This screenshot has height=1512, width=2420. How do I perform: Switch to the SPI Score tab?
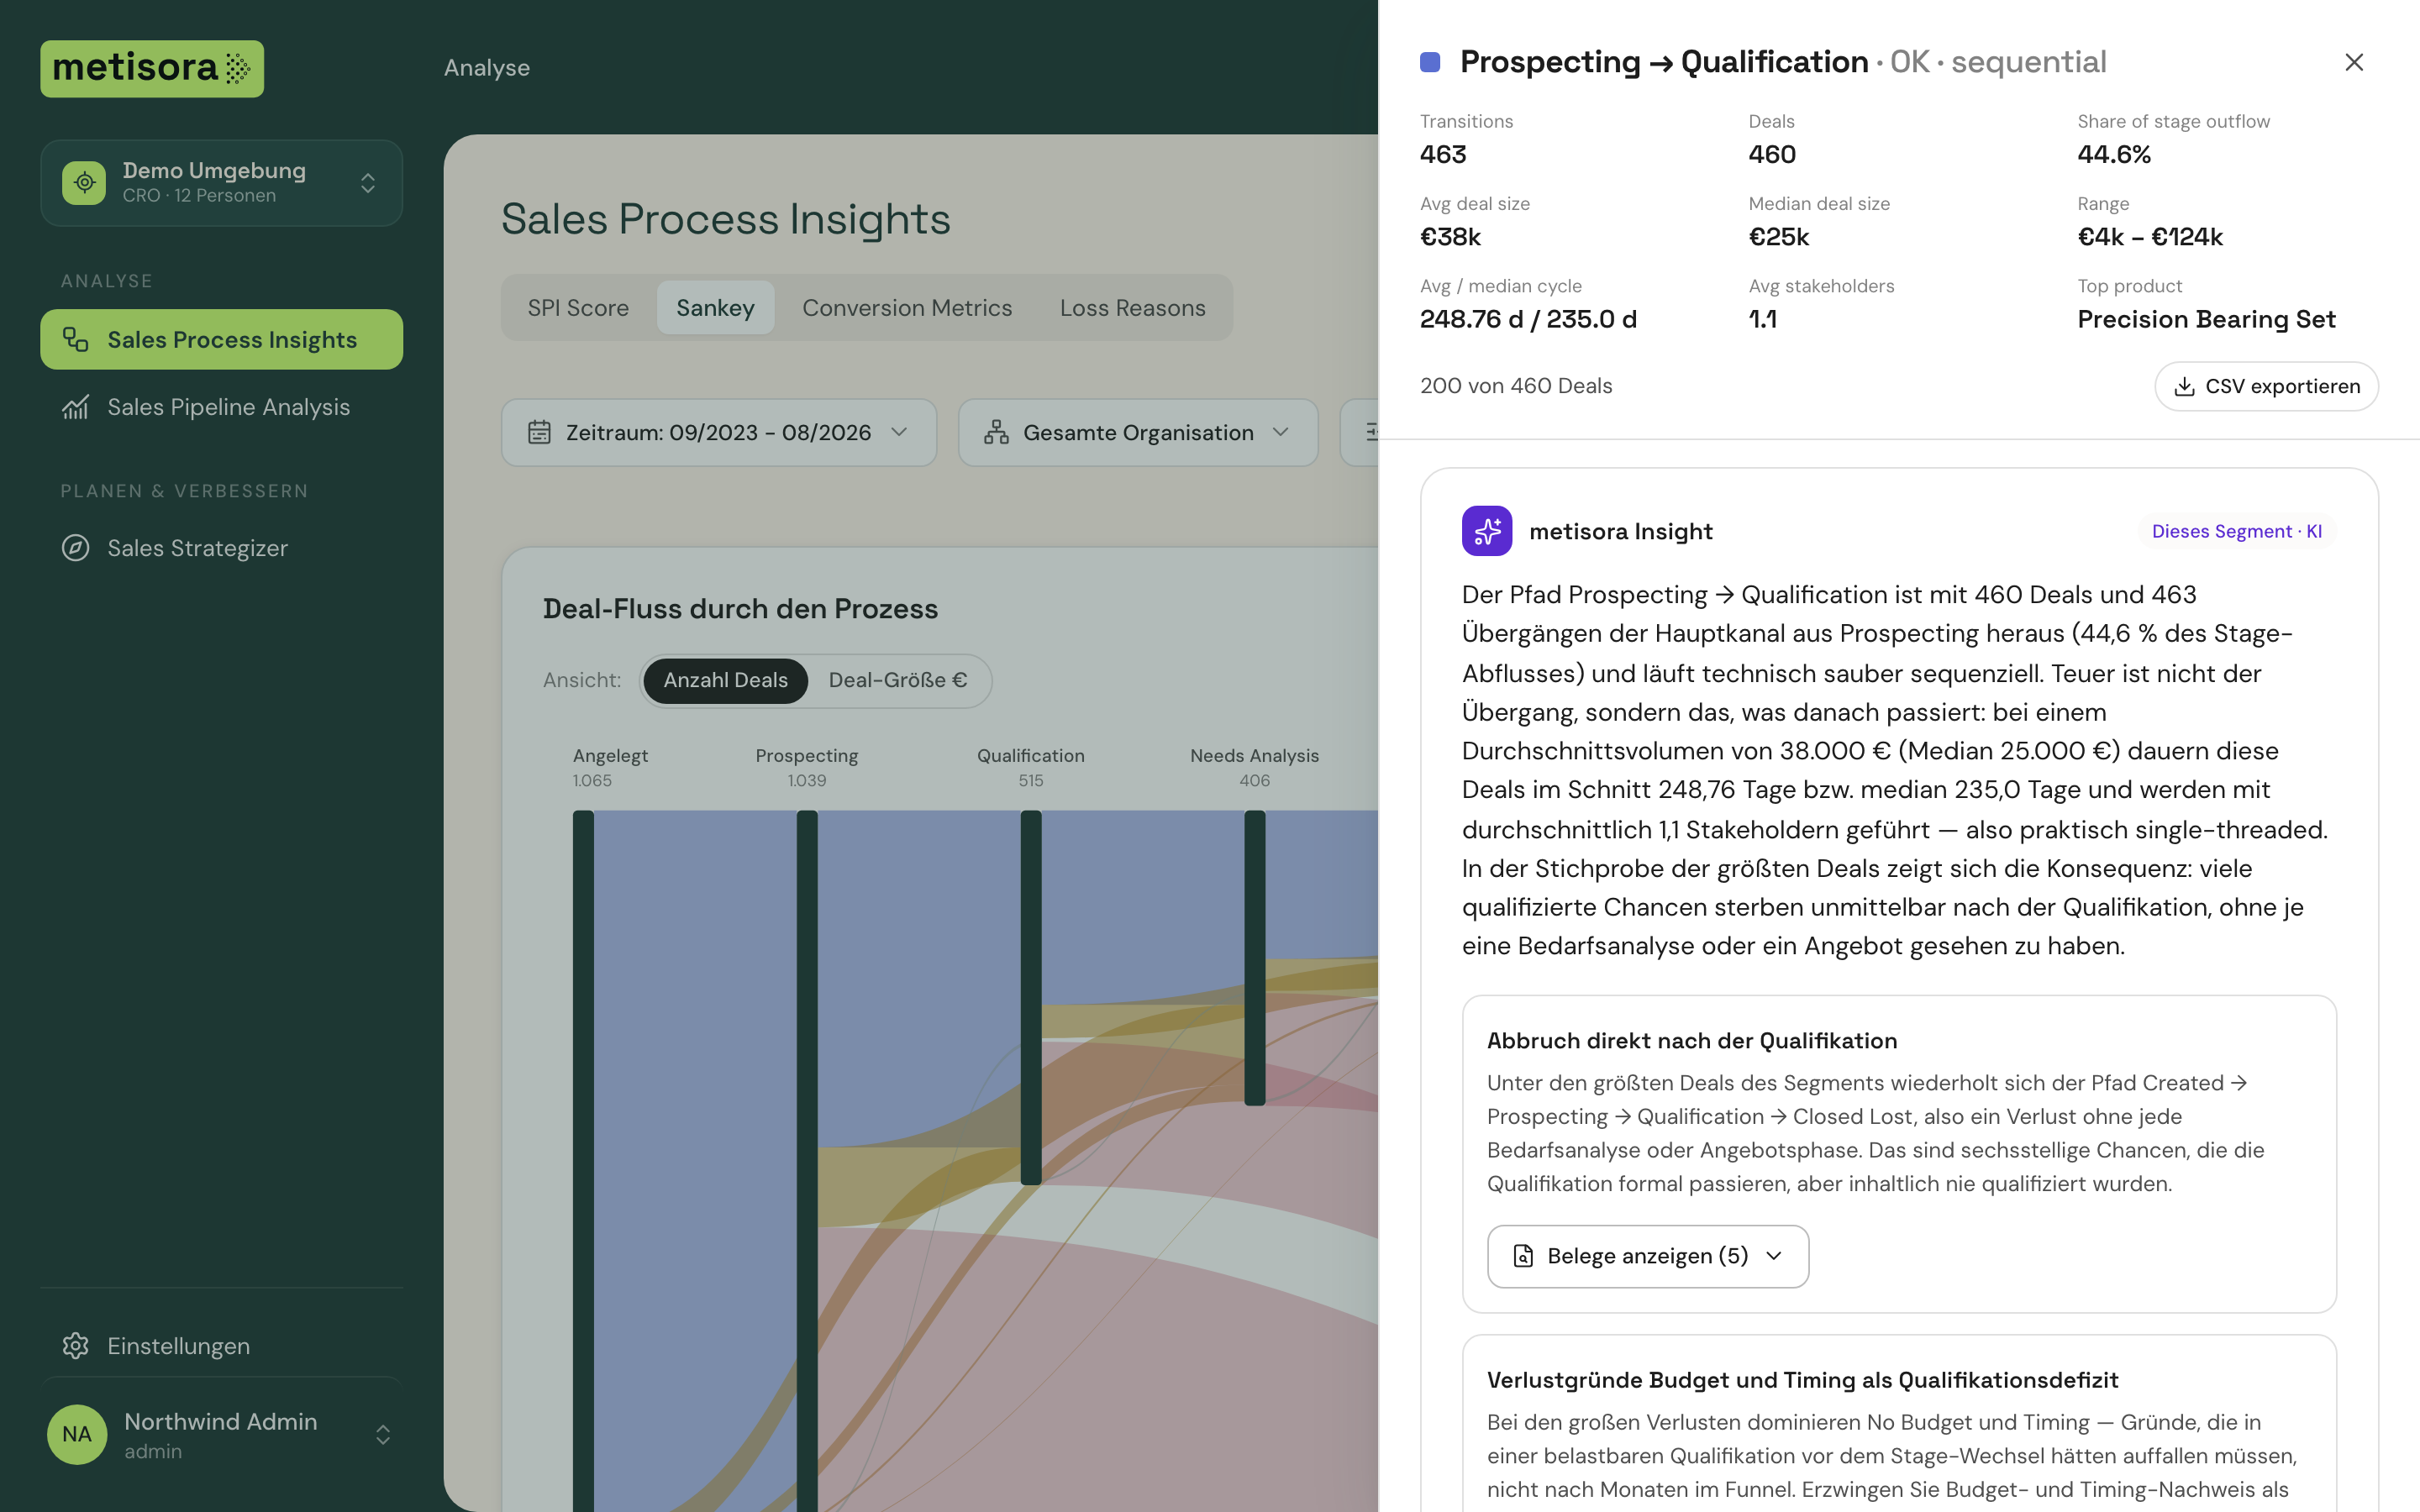coord(578,308)
